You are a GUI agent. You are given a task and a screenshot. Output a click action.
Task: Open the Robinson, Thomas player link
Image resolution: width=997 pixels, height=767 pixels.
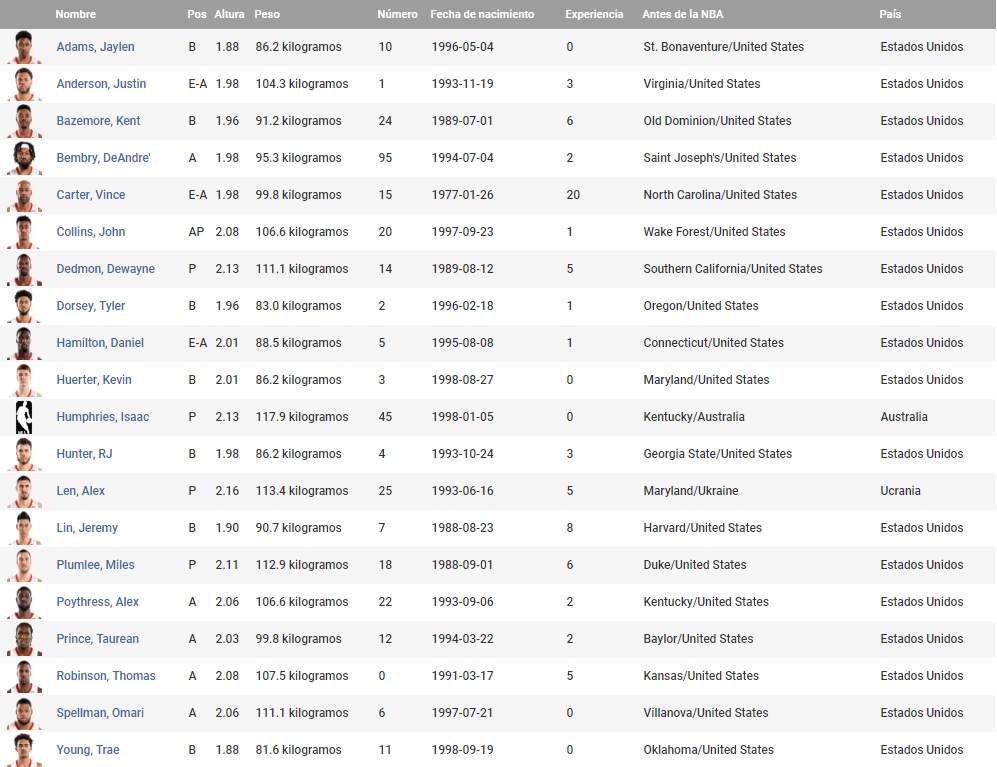click(106, 676)
